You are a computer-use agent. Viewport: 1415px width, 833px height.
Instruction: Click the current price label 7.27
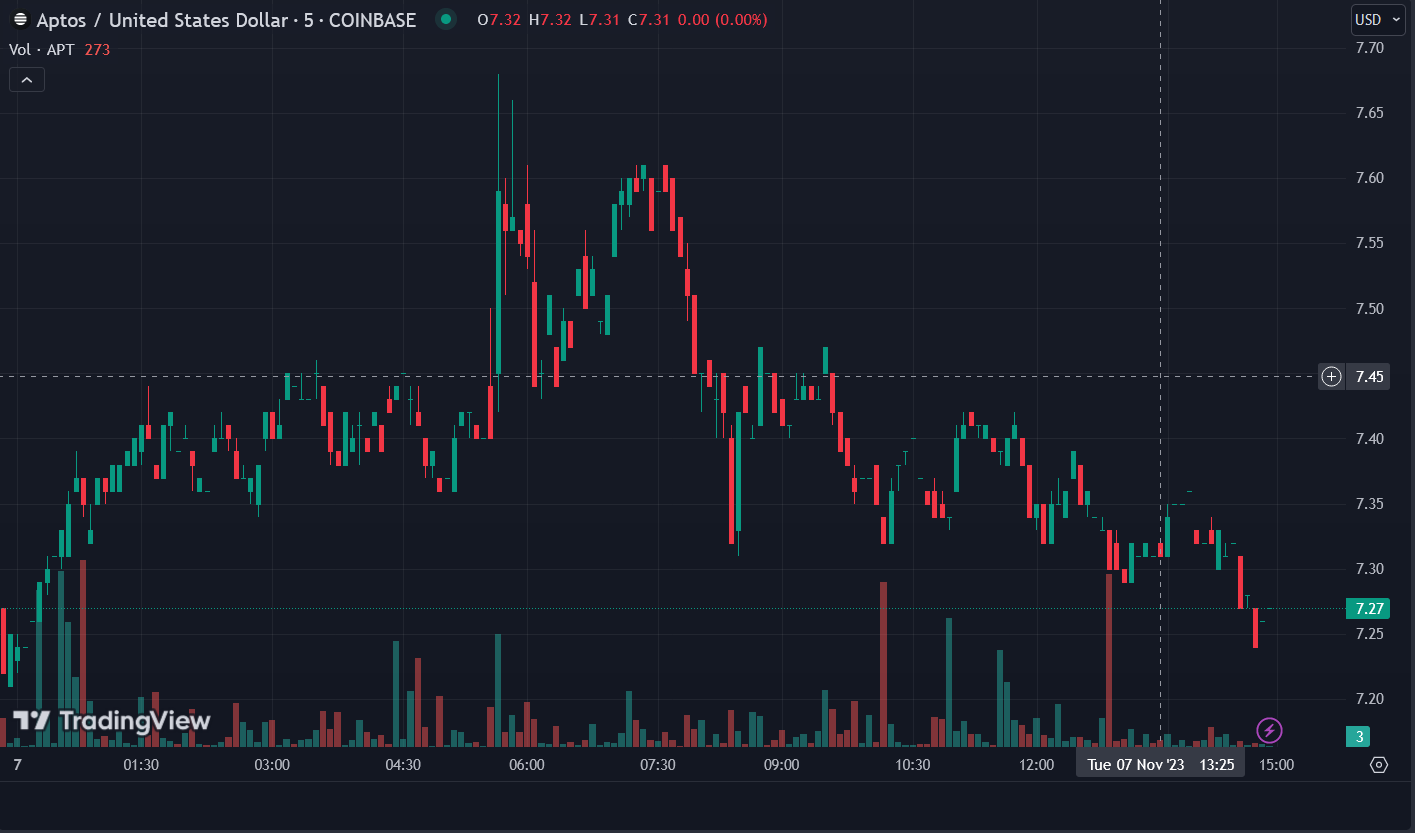tap(1369, 609)
